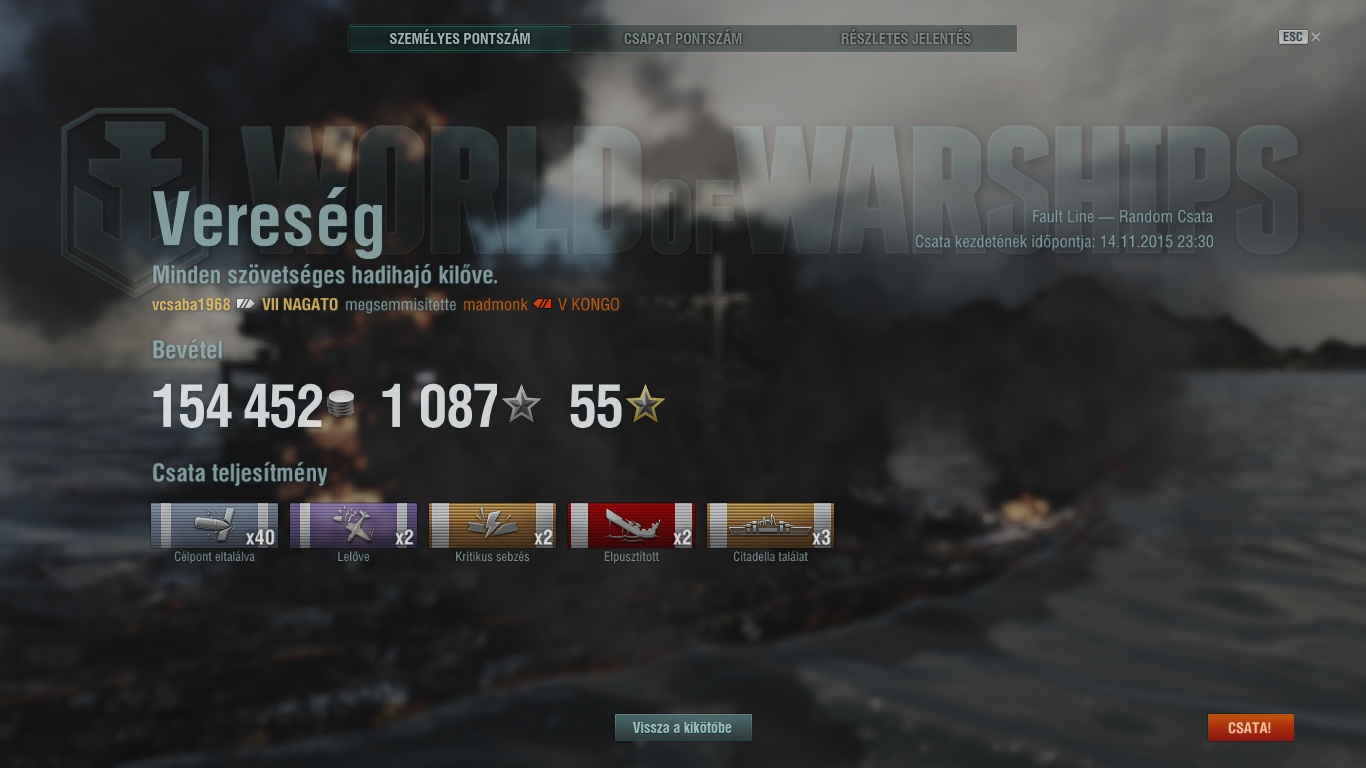This screenshot has width=1366, height=768.
Task: Click the red Kongo ship class icon
Action: (x=542, y=304)
